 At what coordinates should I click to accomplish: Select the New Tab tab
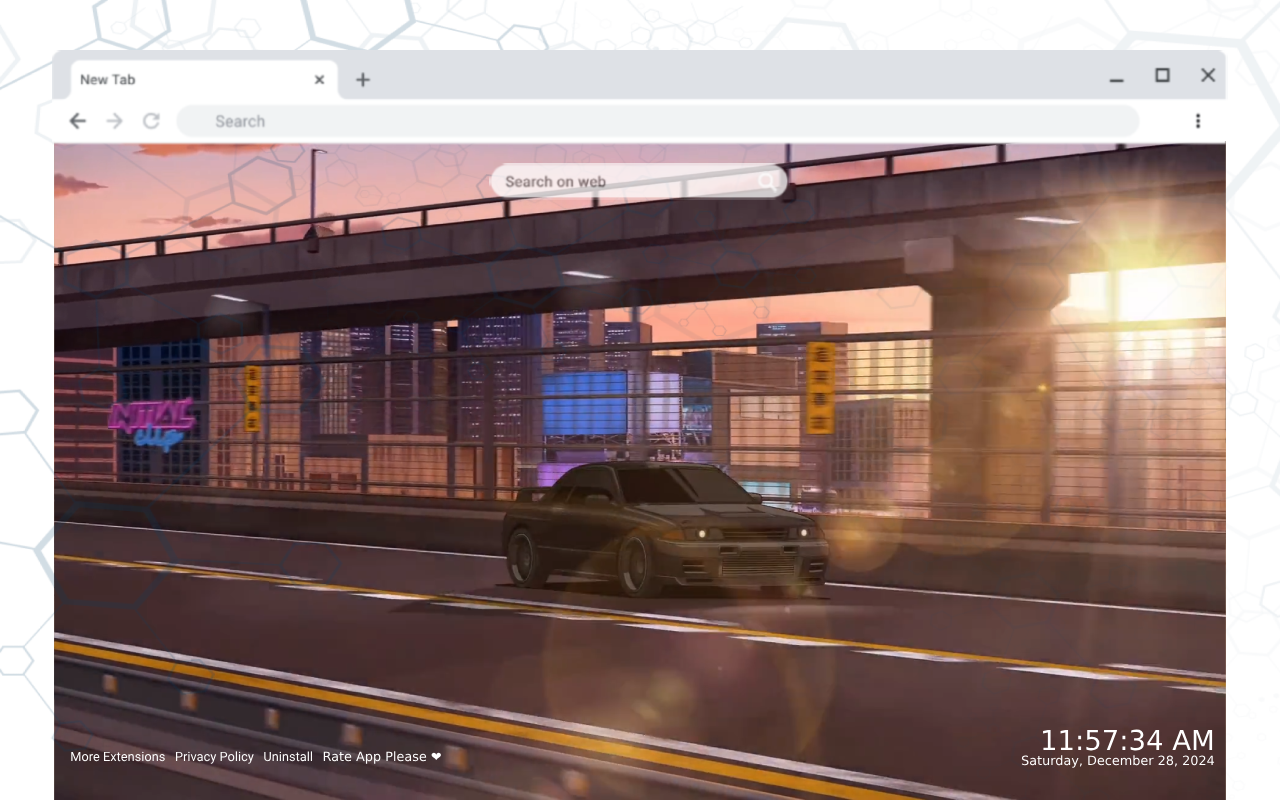tap(204, 80)
